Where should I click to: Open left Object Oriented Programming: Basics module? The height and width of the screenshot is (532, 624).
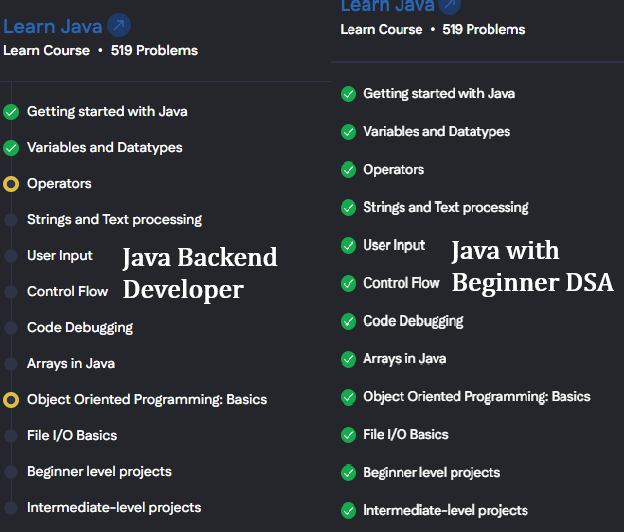[x=147, y=399]
